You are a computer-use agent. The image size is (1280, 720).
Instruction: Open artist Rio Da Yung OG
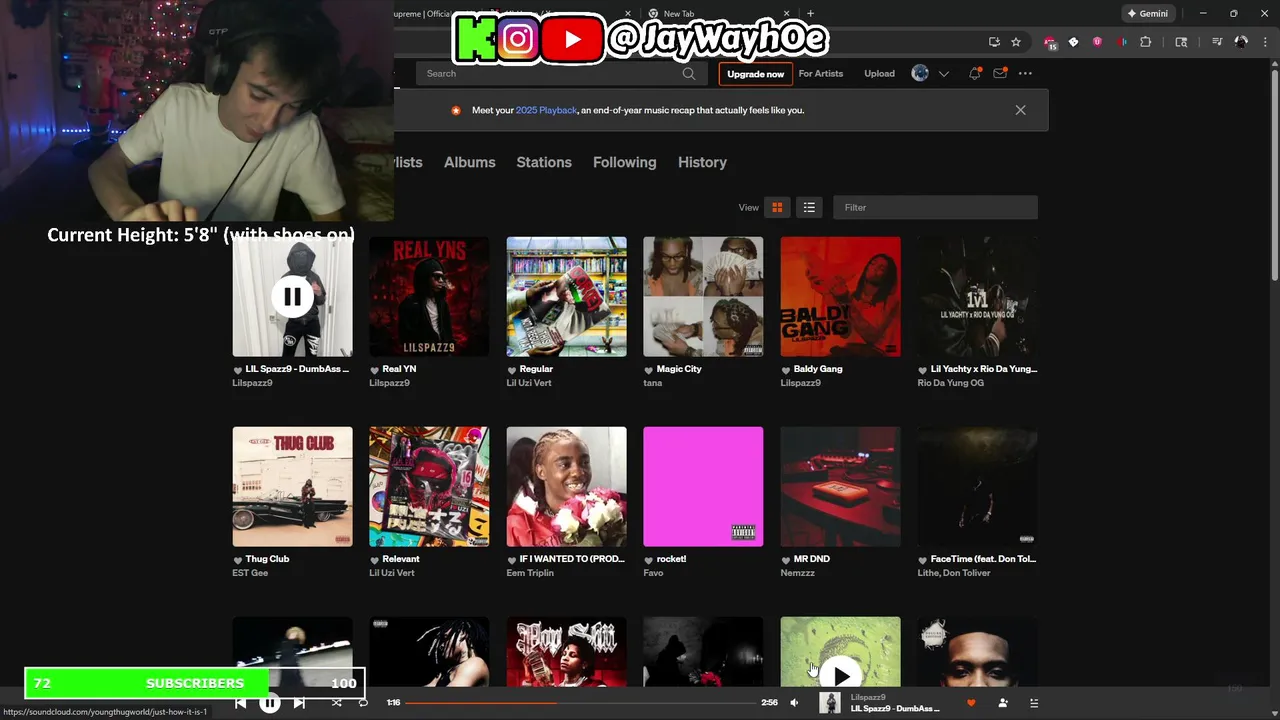point(951,383)
